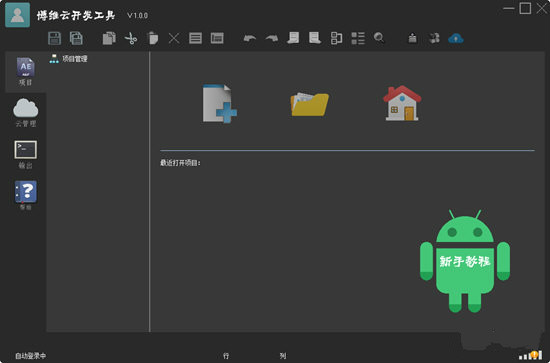The height and width of the screenshot is (363, 550).
Task: Open existing project via folder icon
Action: coord(310,104)
